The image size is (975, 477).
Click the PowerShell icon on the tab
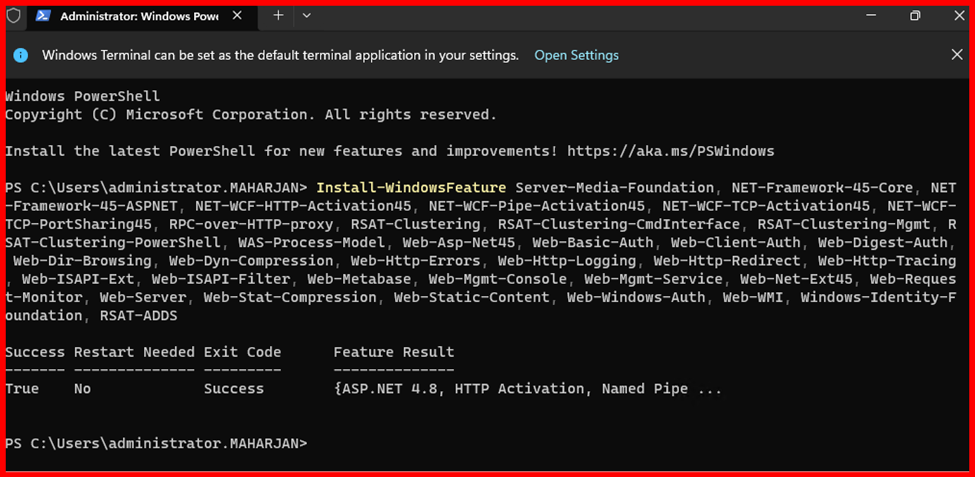pyautogui.click(x=44, y=16)
